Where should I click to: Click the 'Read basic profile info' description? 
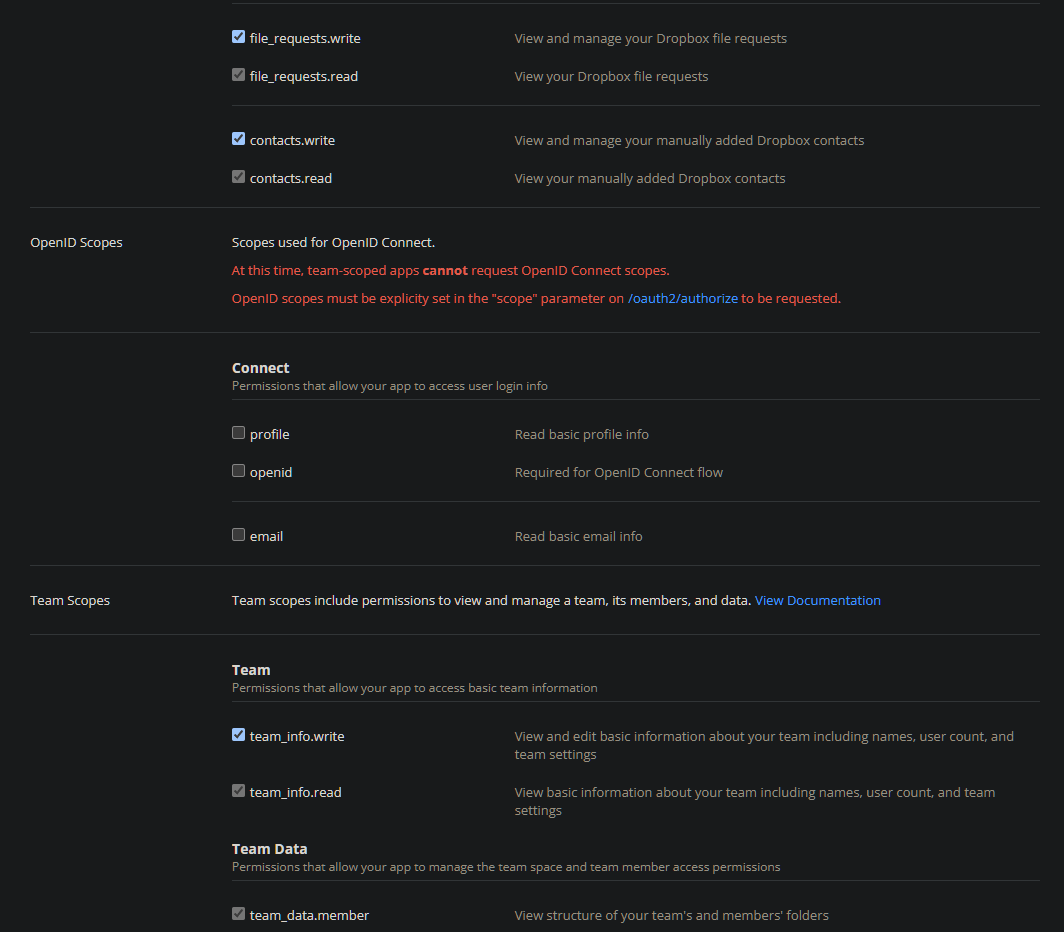(582, 434)
